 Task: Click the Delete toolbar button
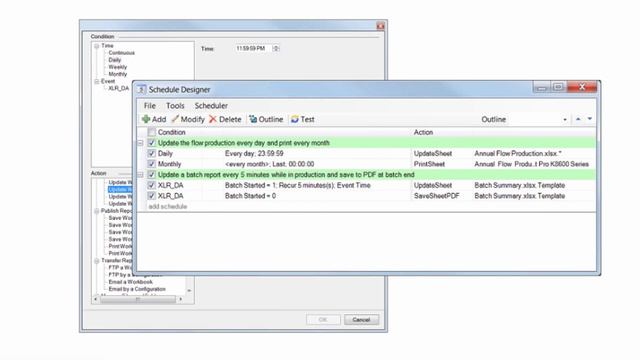225,119
